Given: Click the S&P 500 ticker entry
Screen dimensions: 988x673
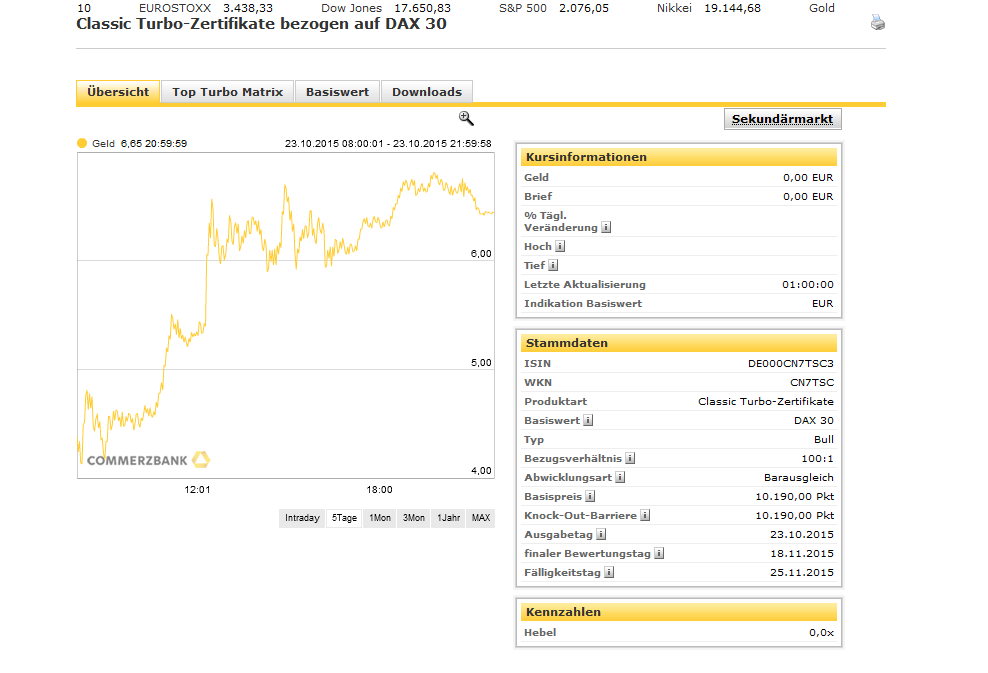Looking at the screenshot, I should (x=554, y=8).
